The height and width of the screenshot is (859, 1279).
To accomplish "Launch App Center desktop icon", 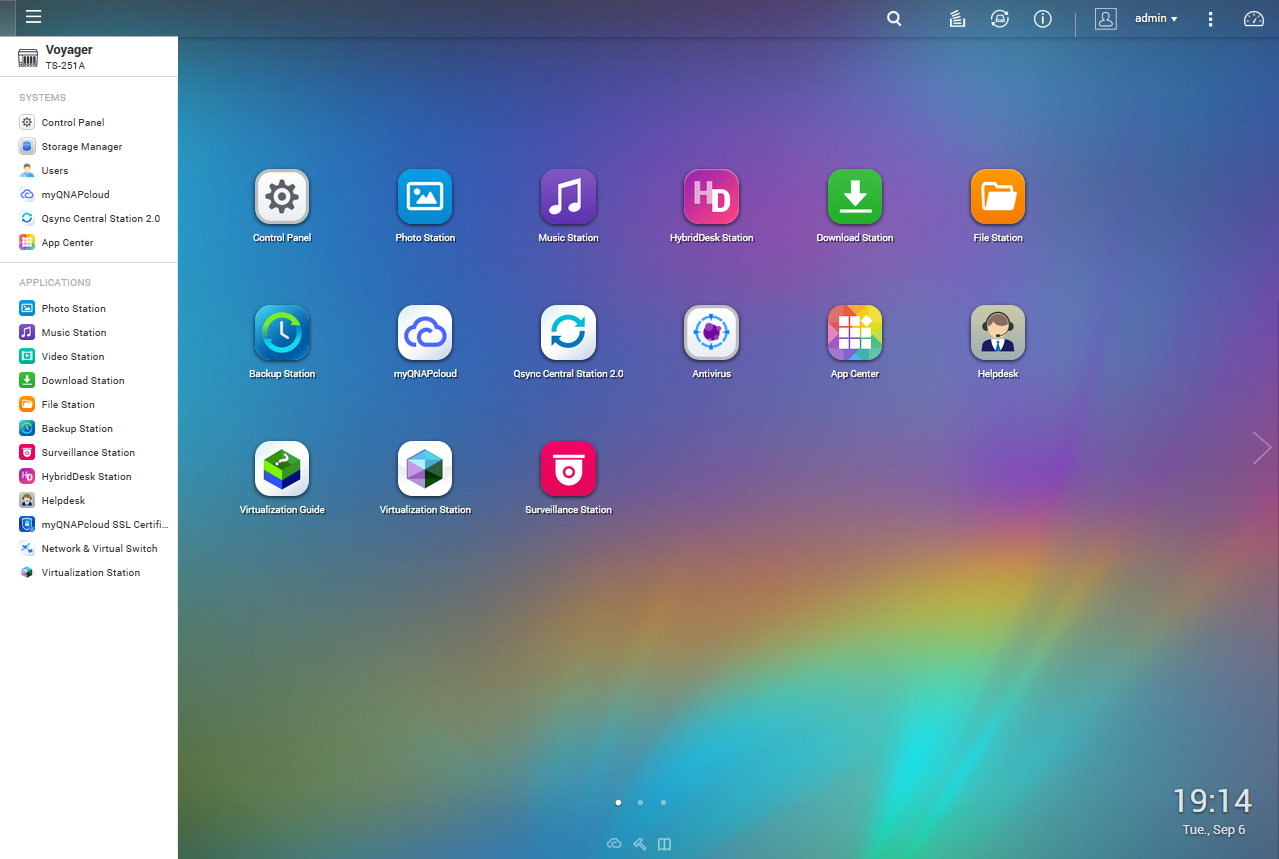I will click(x=855, y=332).
